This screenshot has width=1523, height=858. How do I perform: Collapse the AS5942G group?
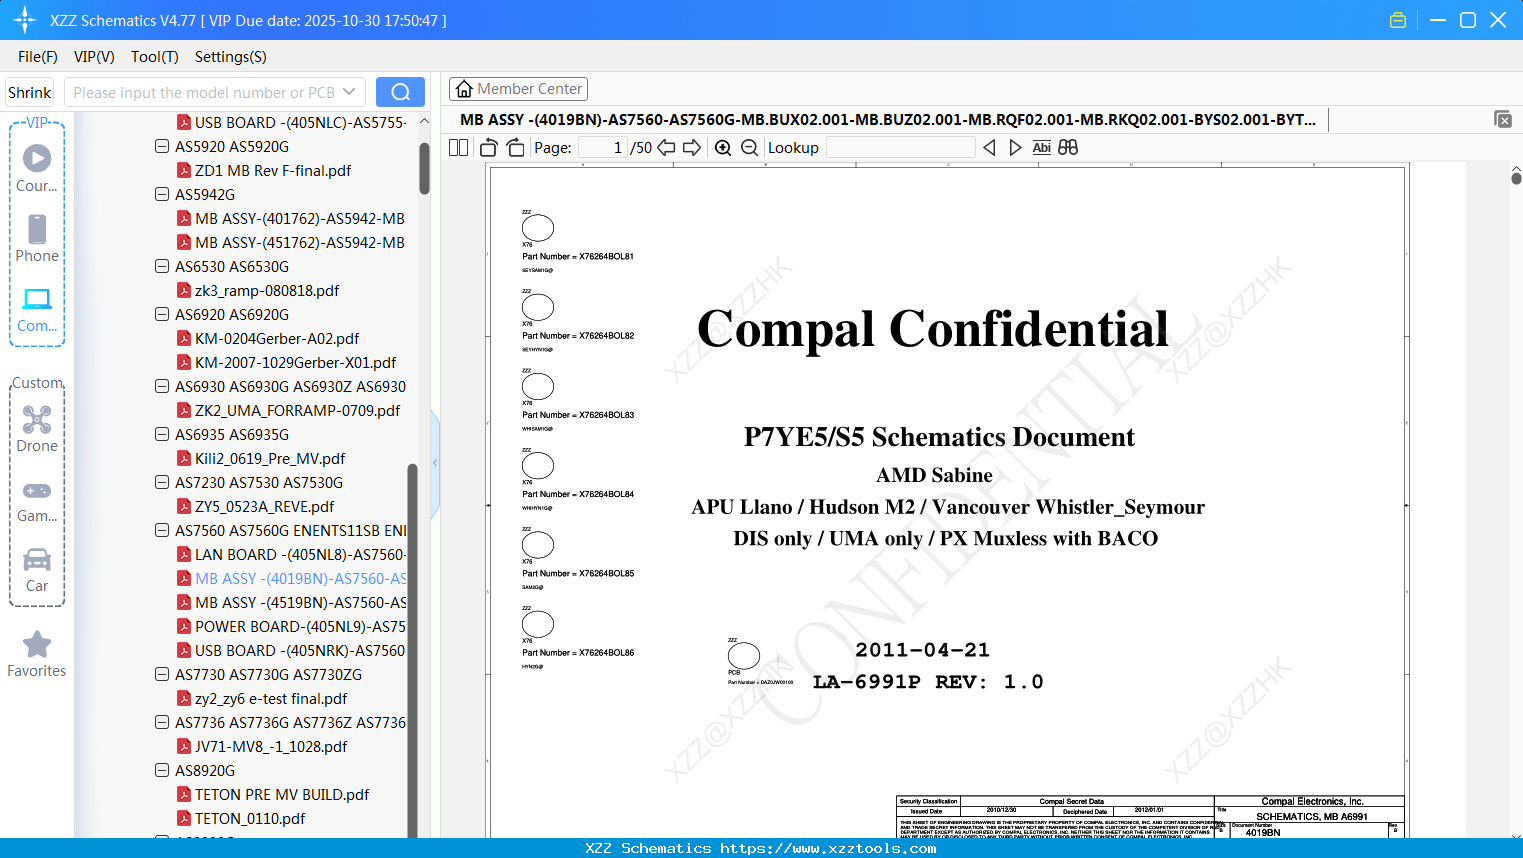162,194
